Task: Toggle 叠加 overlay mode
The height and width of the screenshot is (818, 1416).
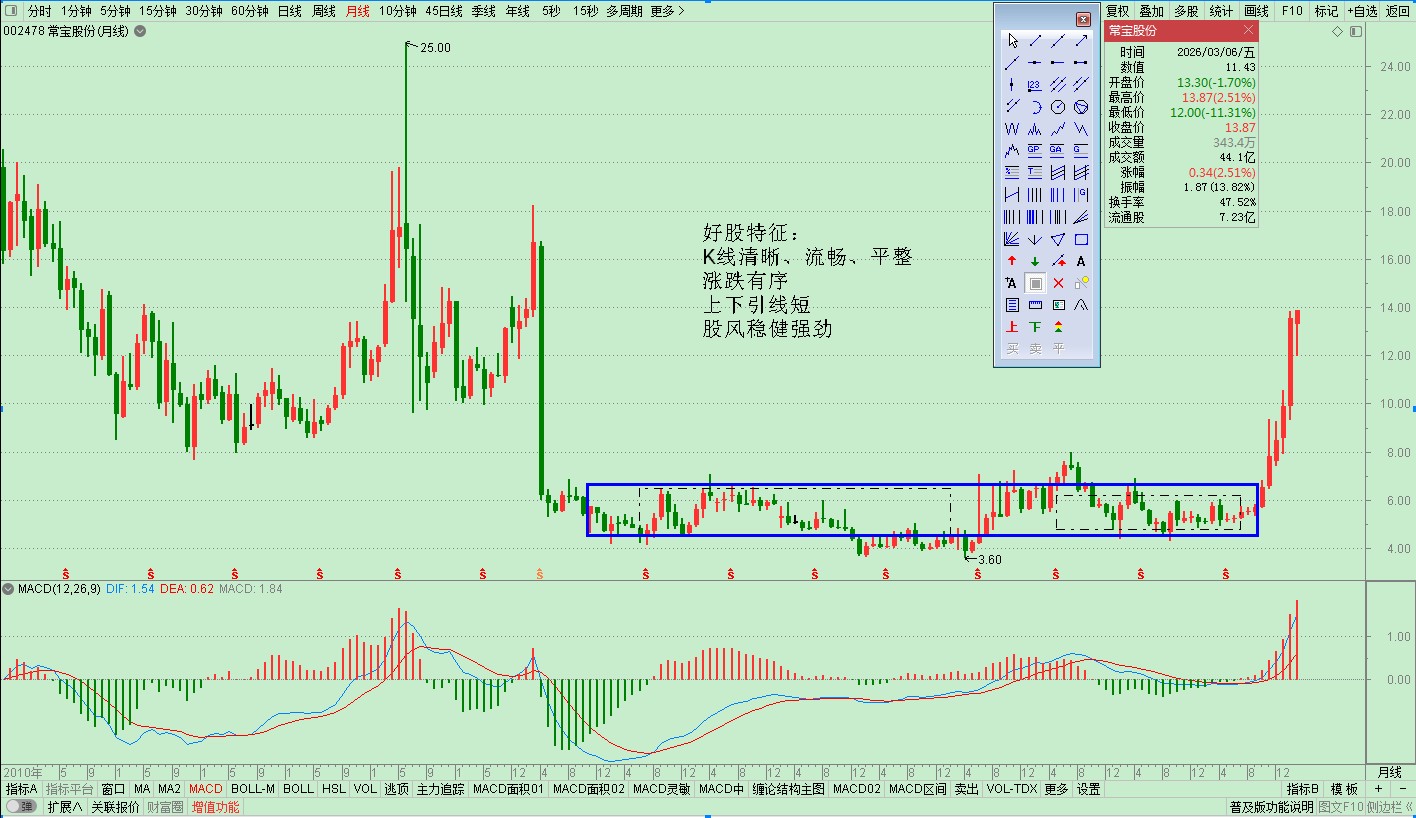Action: point(1152,11)
